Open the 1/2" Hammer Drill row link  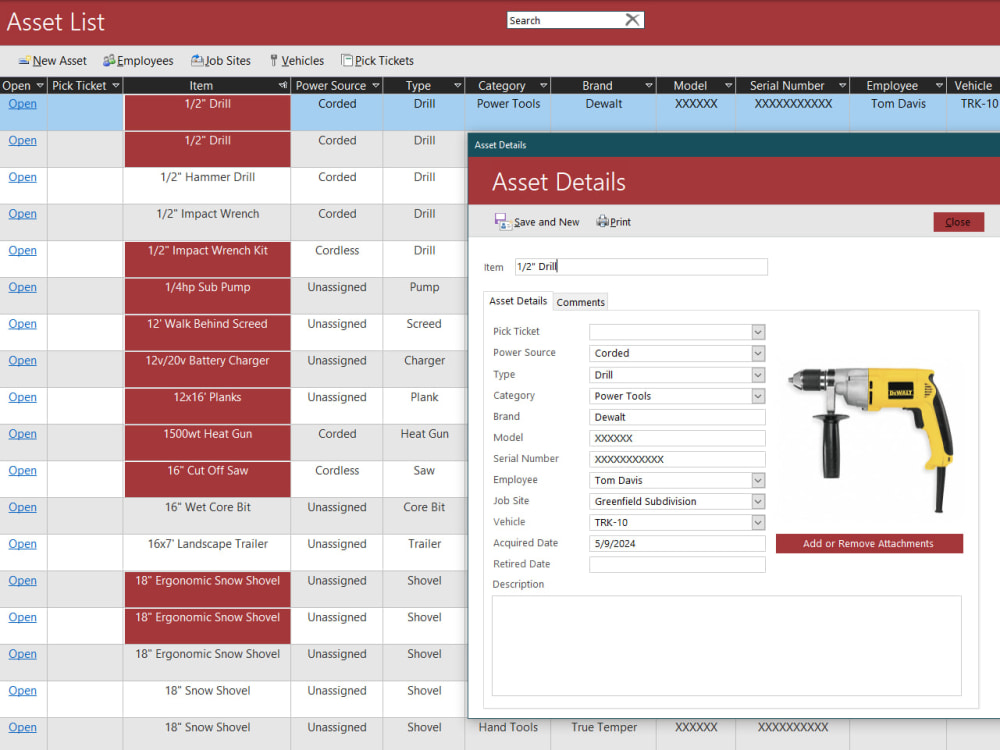22,177
